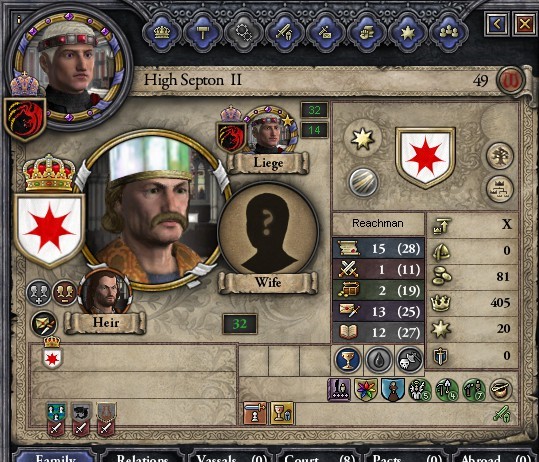Toggle the round grey striped orb button
Image resolution: width=539 pixels, height=462 pixels.
pos(363,182)
